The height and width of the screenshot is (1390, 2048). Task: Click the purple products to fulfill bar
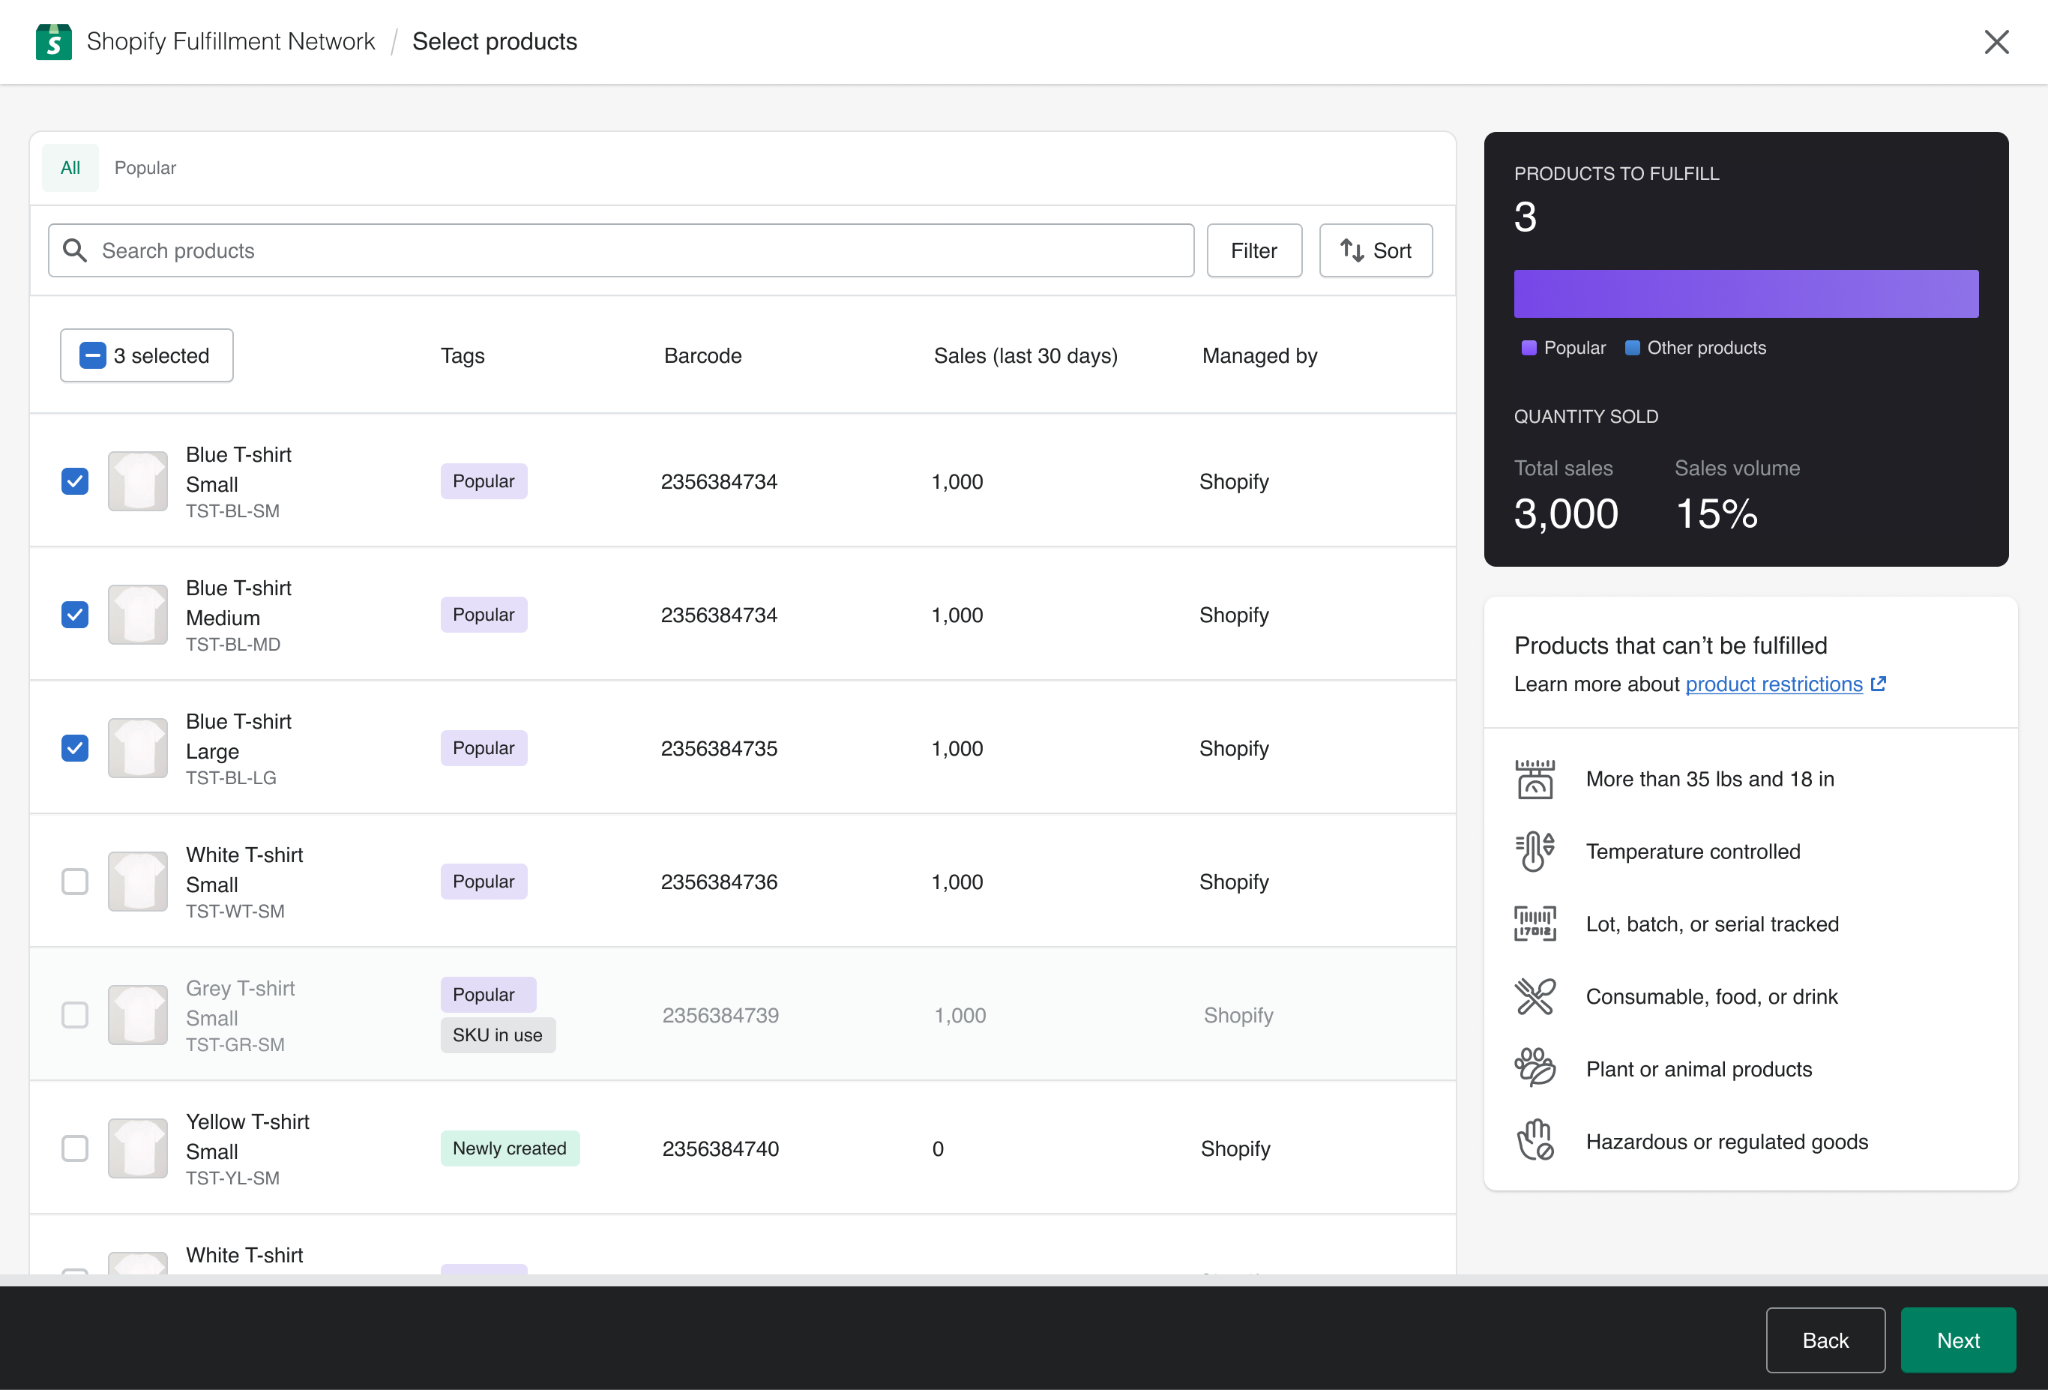1746,294
